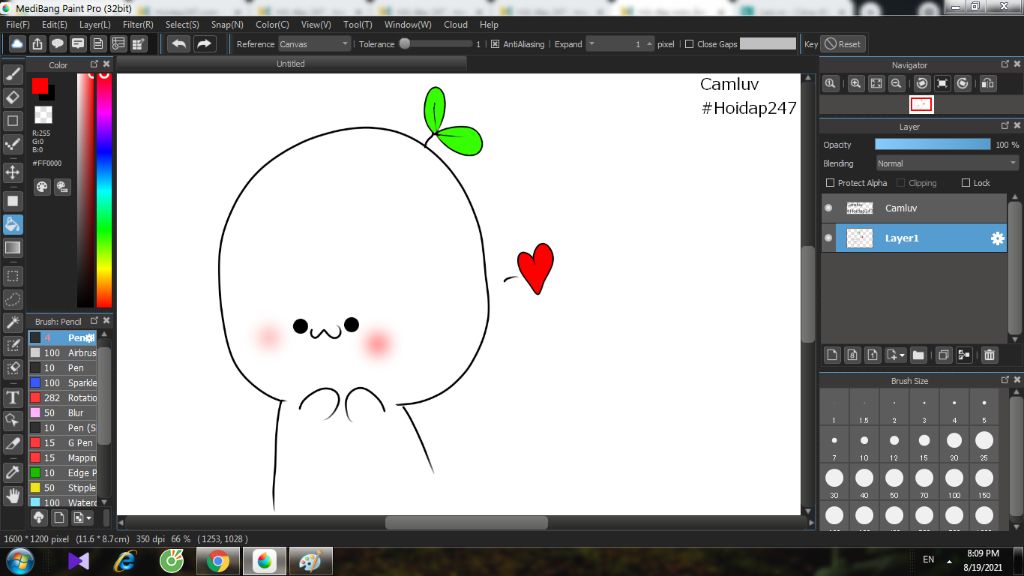The height and width of the screenshot is (576, 1024).
Task: Open the Select menu
Action: [182, 24]
